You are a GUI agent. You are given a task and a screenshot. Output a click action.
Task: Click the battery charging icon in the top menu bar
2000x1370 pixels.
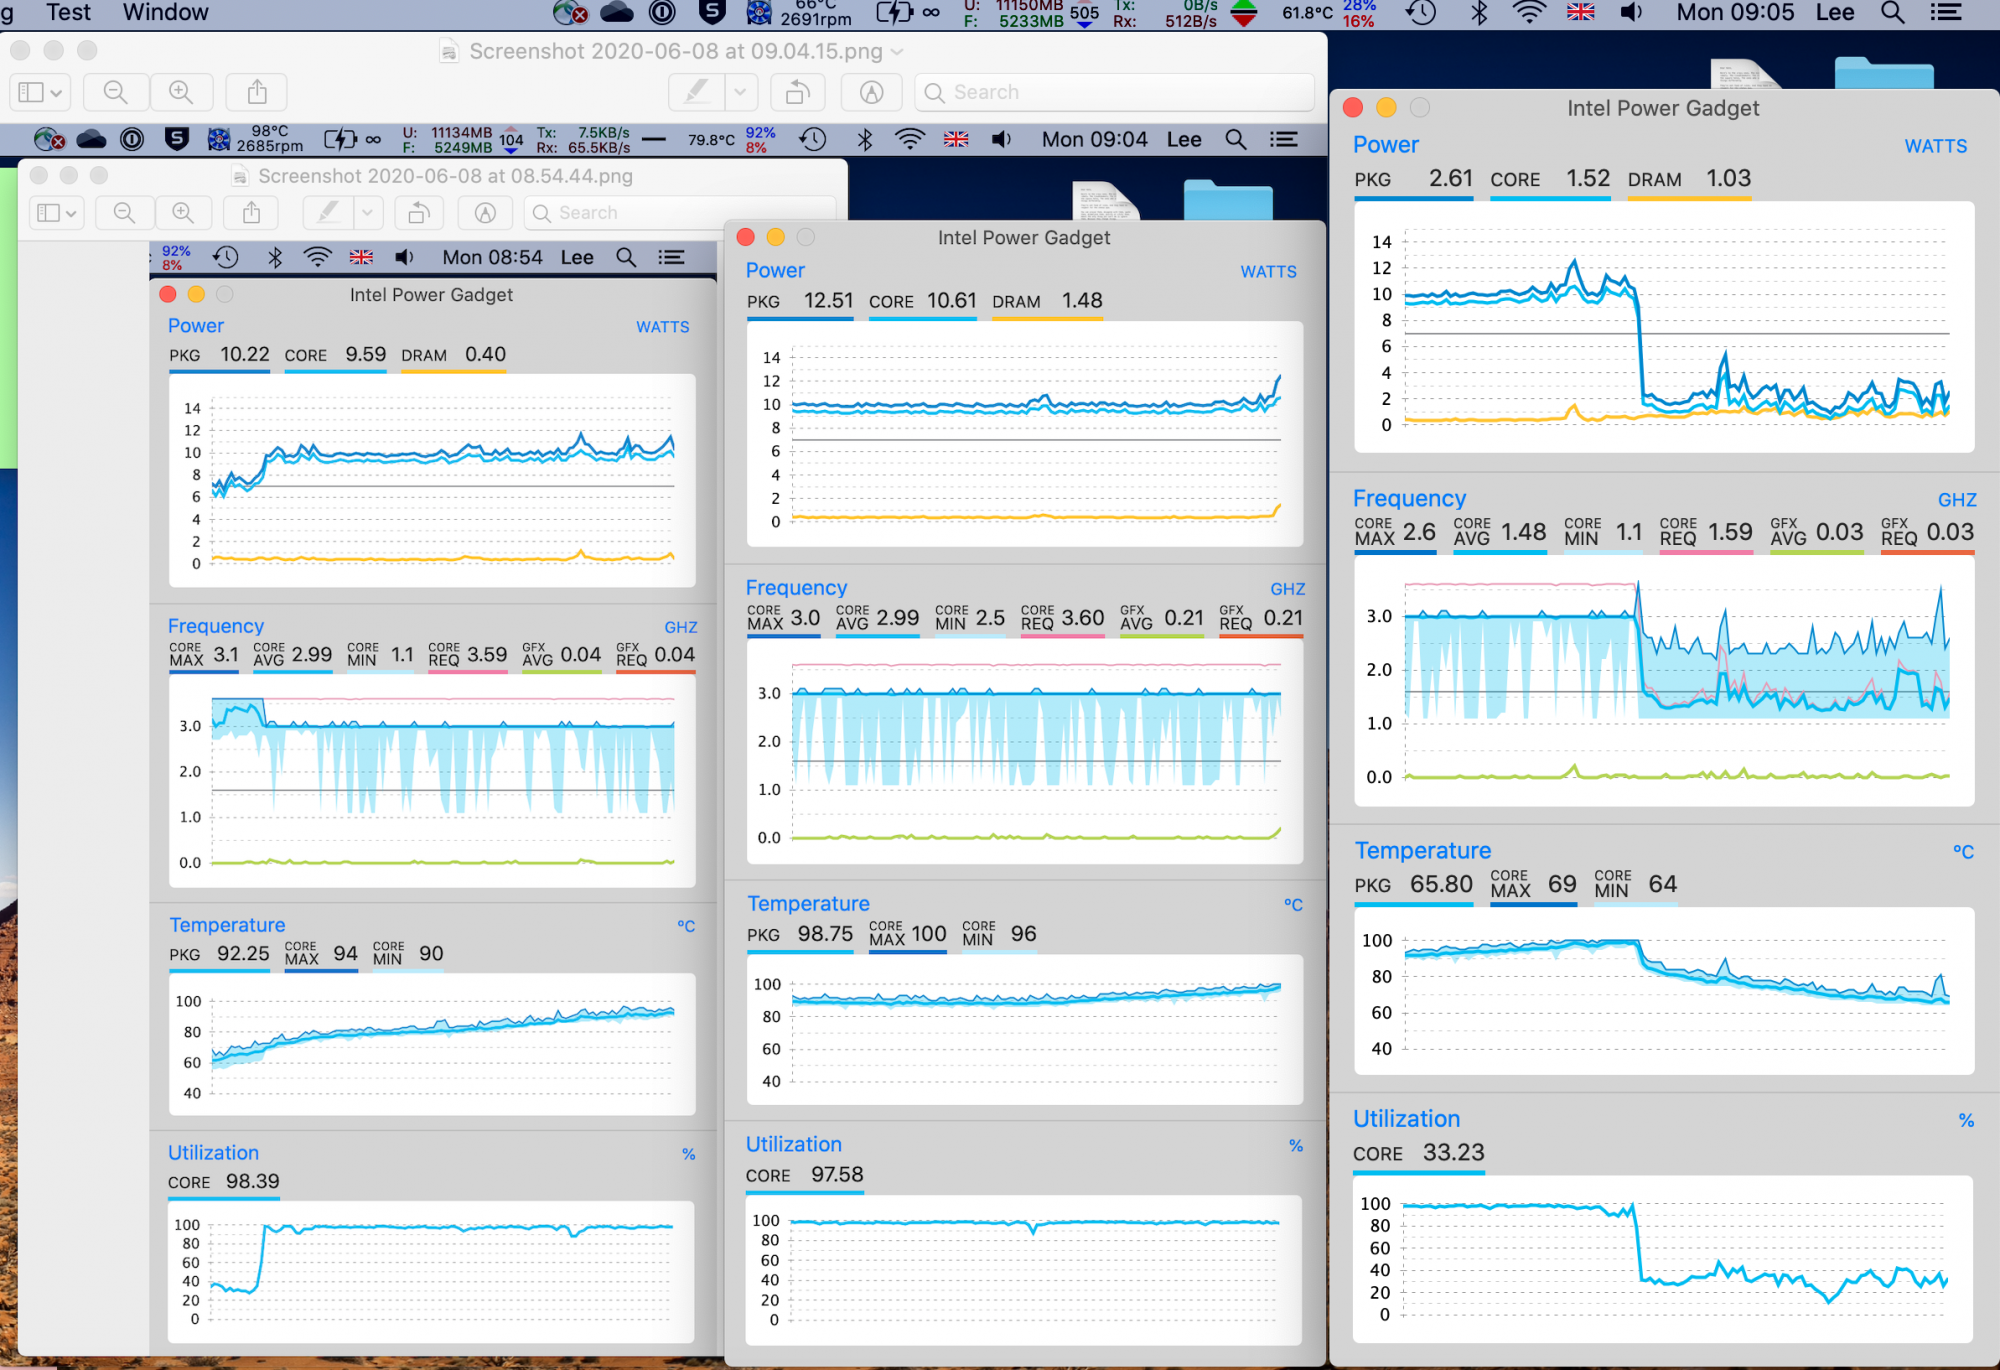895,12
